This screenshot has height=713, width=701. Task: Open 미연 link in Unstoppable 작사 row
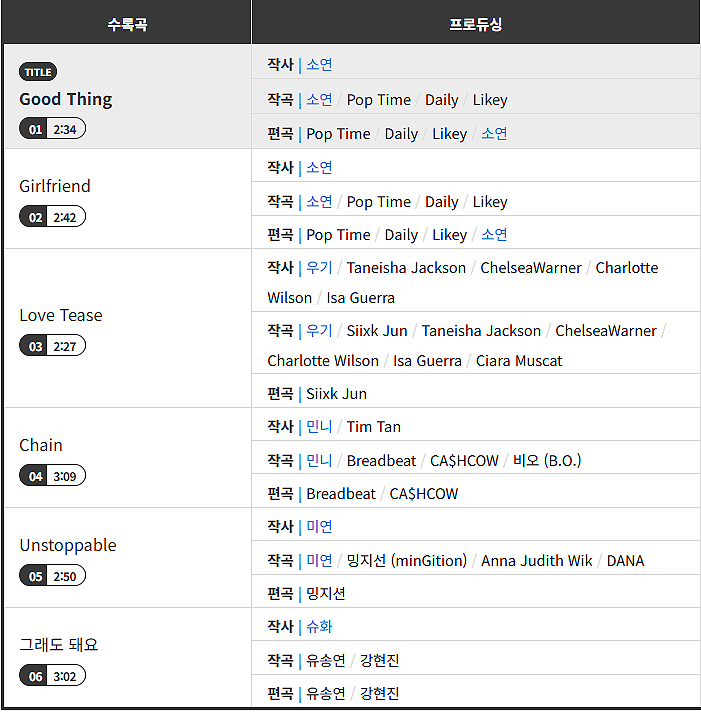click(319, 527)
